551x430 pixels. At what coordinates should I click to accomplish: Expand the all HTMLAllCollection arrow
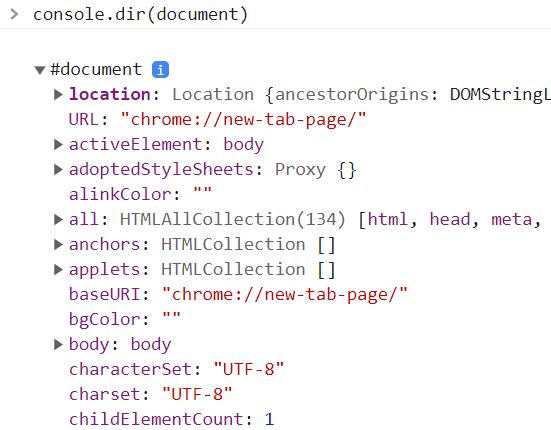pos(58,220)
